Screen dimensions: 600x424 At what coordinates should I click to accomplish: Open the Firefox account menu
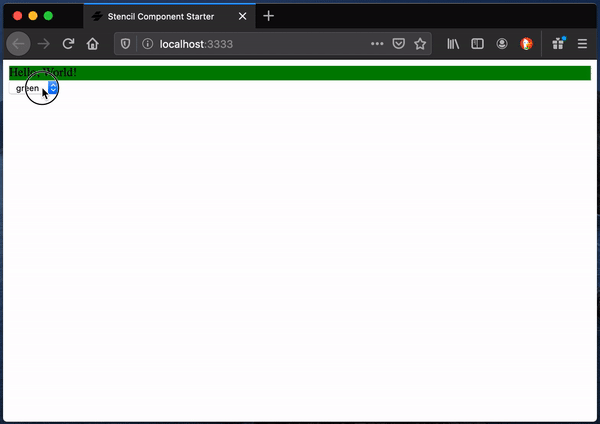click(502, 44)
